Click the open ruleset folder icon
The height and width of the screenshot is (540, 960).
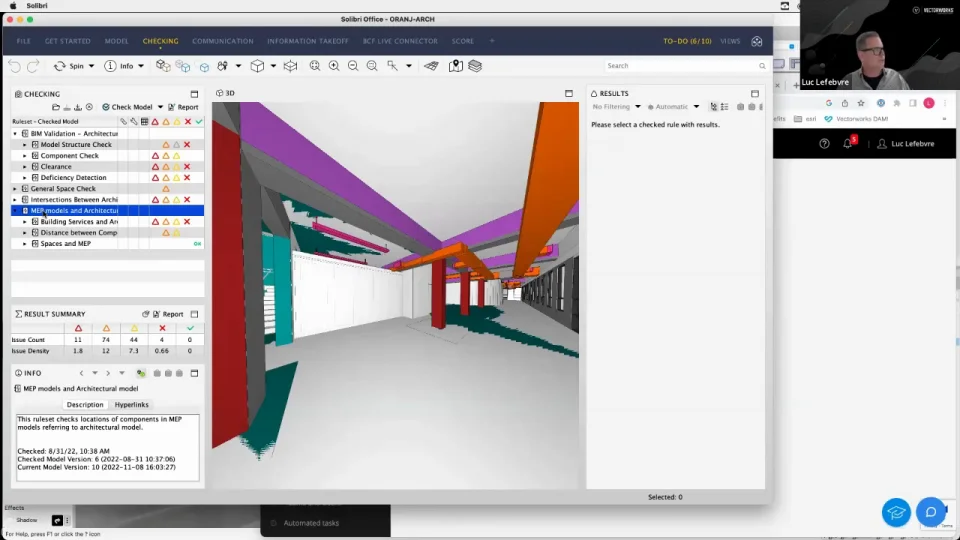[55, 107]
